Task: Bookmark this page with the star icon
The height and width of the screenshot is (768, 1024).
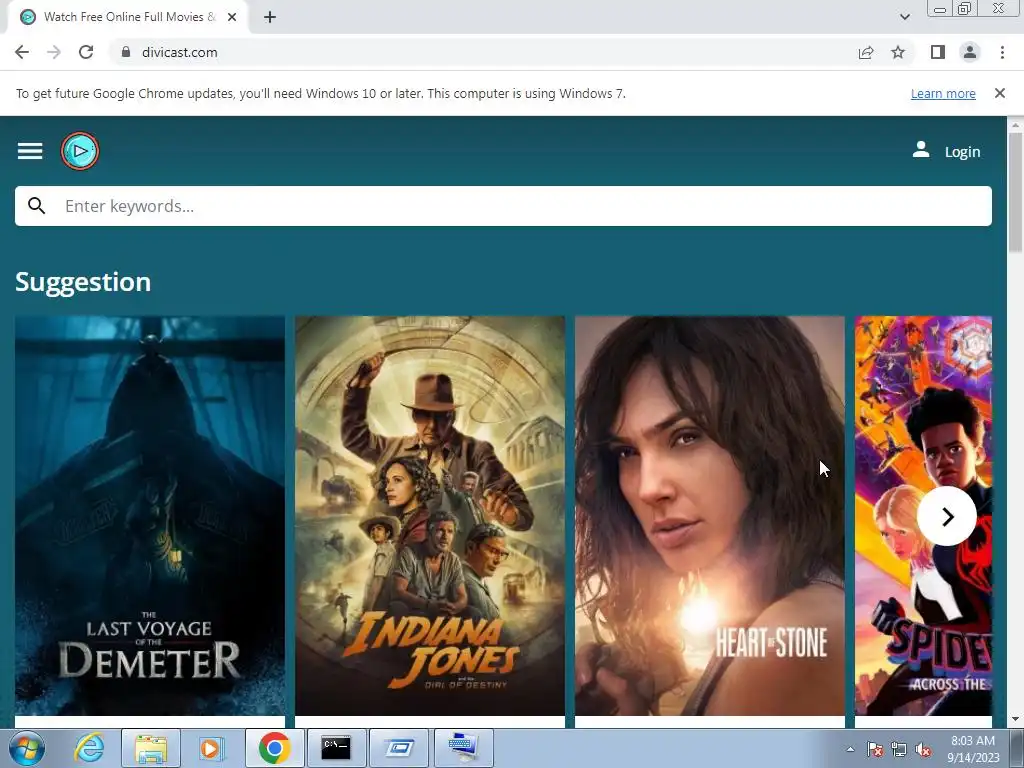Action: pyautogui.click(x=898, y=52)
